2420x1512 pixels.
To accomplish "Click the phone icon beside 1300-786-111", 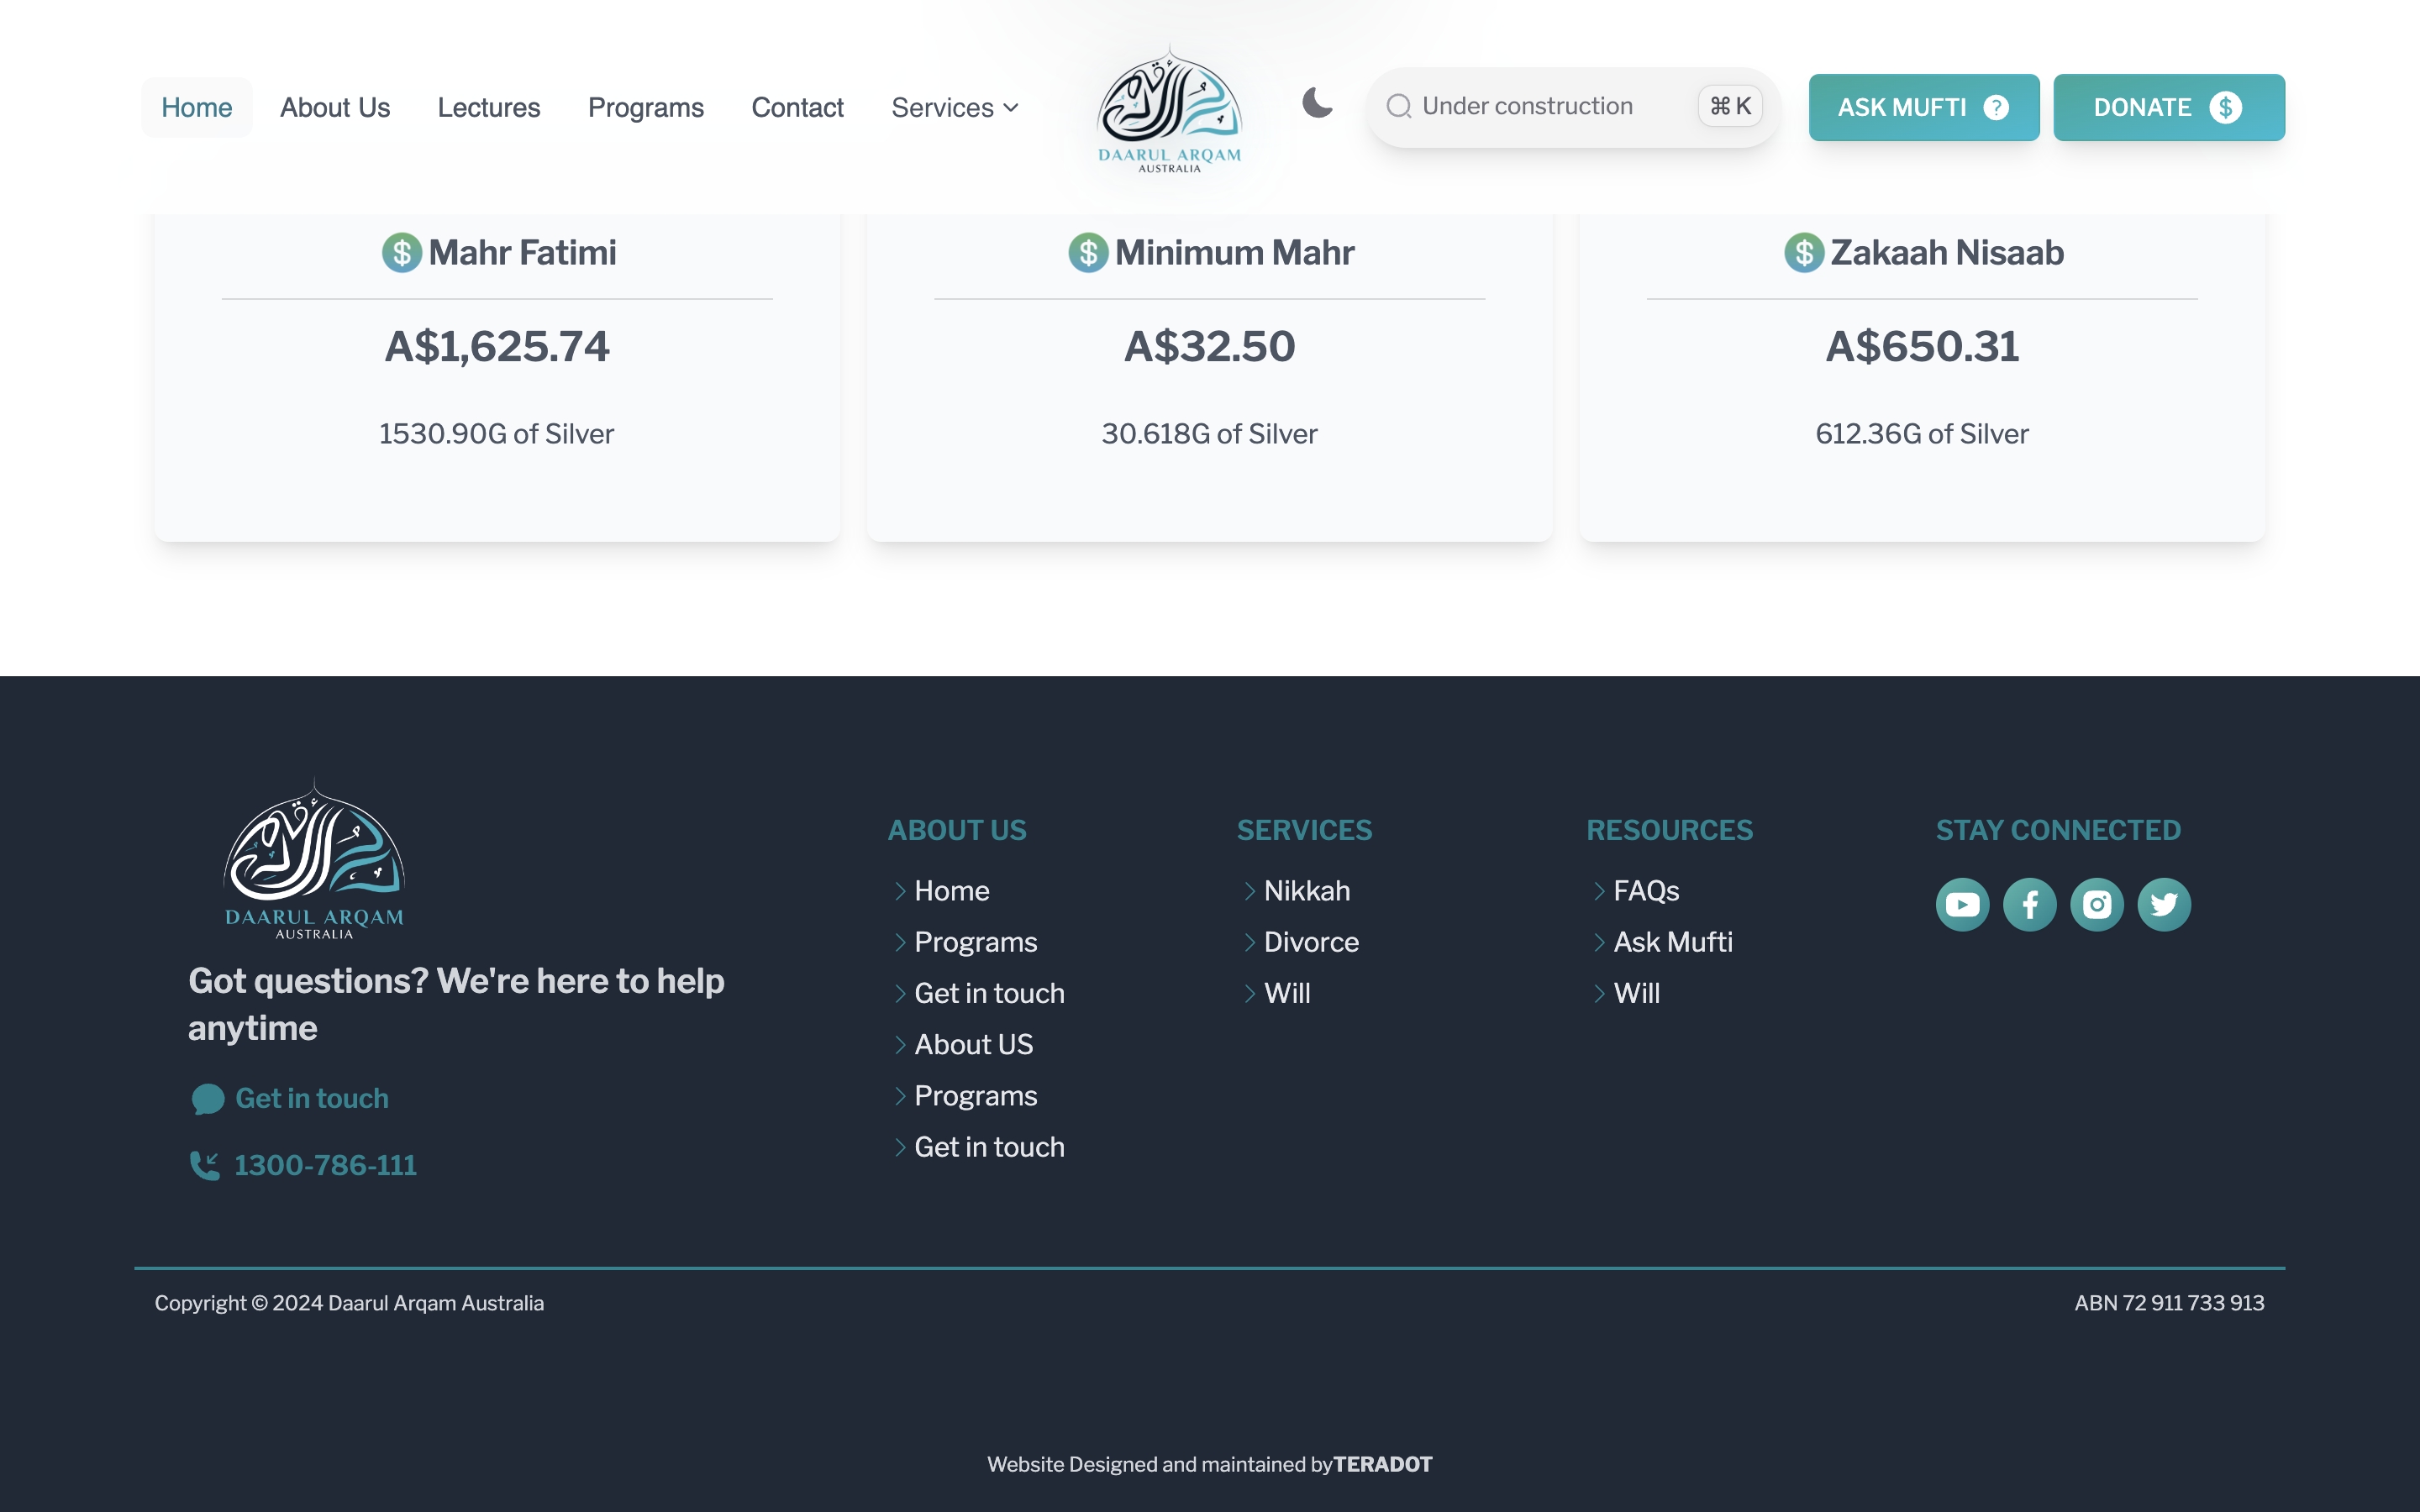I will [205, 1165].
